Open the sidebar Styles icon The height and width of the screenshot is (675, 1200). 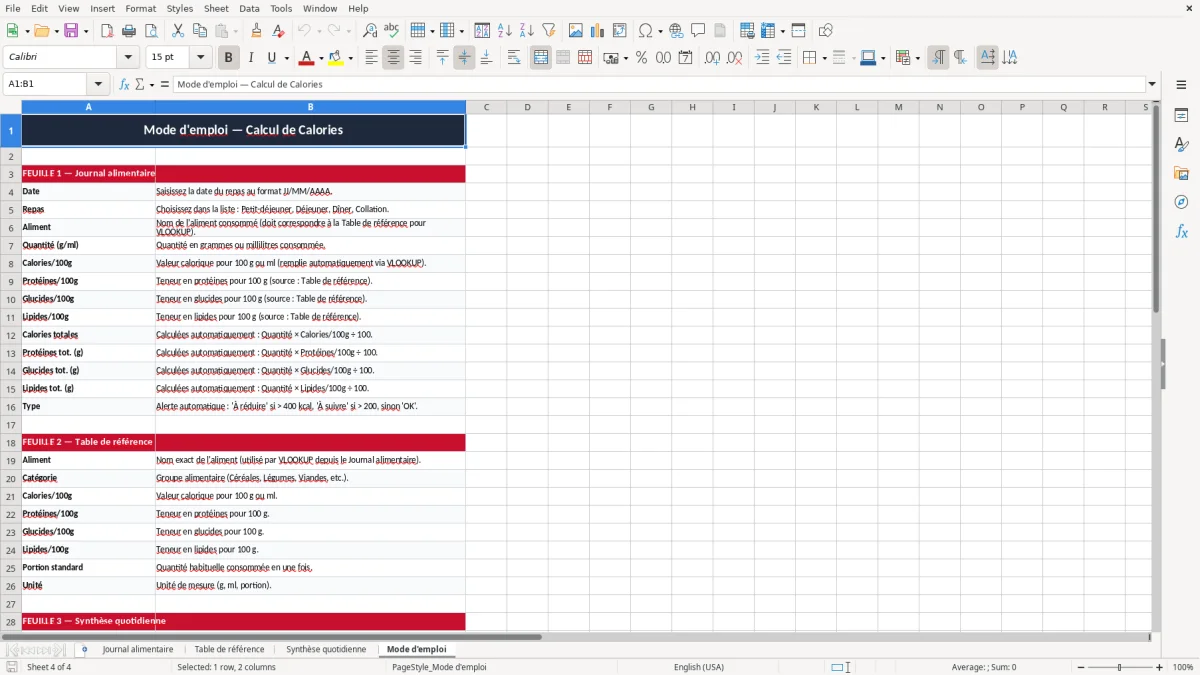[1181, 144]
